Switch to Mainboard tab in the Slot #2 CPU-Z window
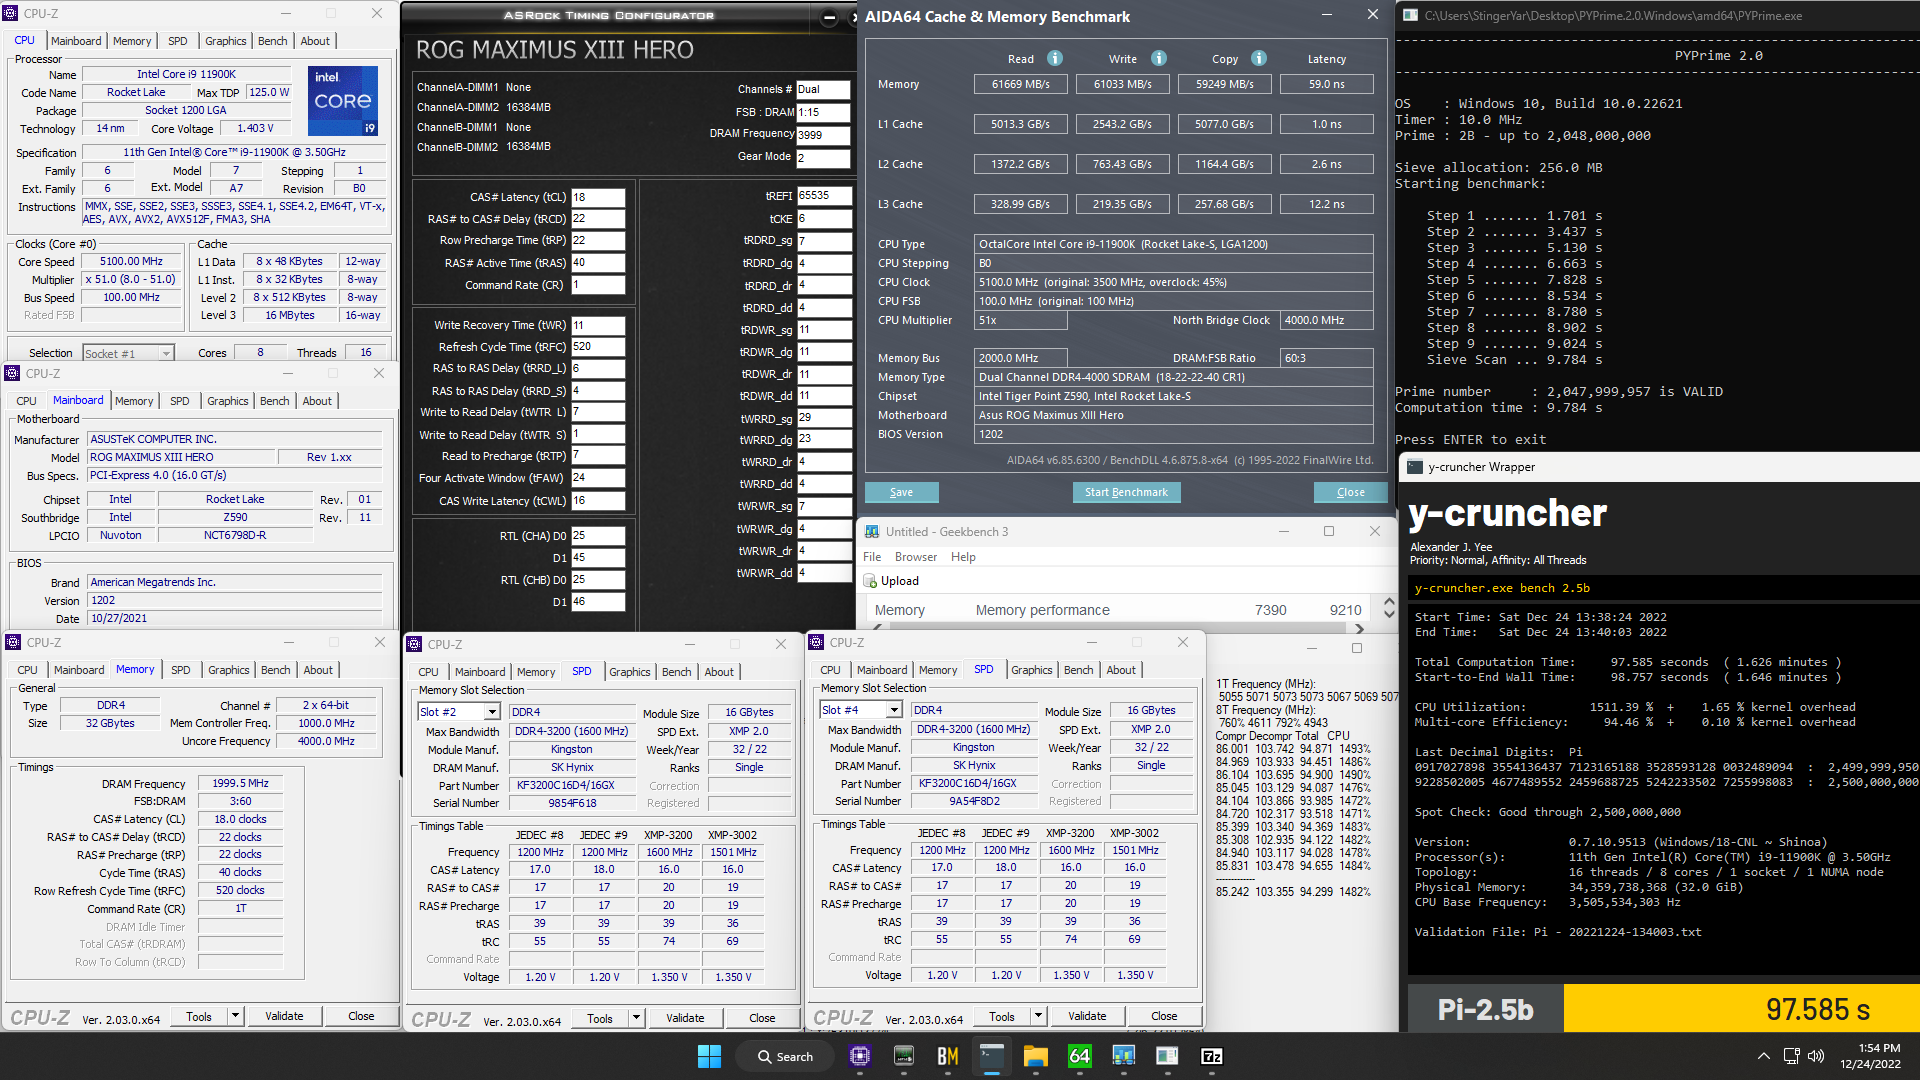 (480, 672)
